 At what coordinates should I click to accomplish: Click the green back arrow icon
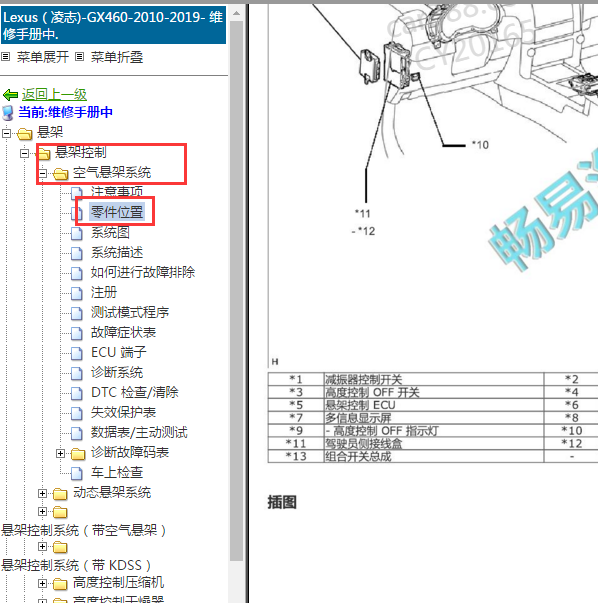click(x=10, y=94)
